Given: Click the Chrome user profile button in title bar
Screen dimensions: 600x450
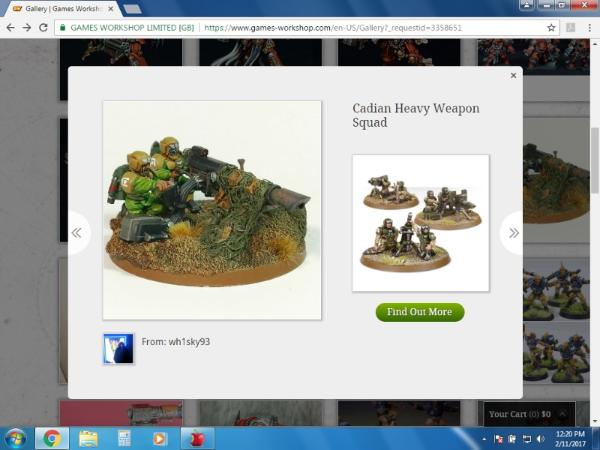Looking at the screenshot, I should 527,5.
